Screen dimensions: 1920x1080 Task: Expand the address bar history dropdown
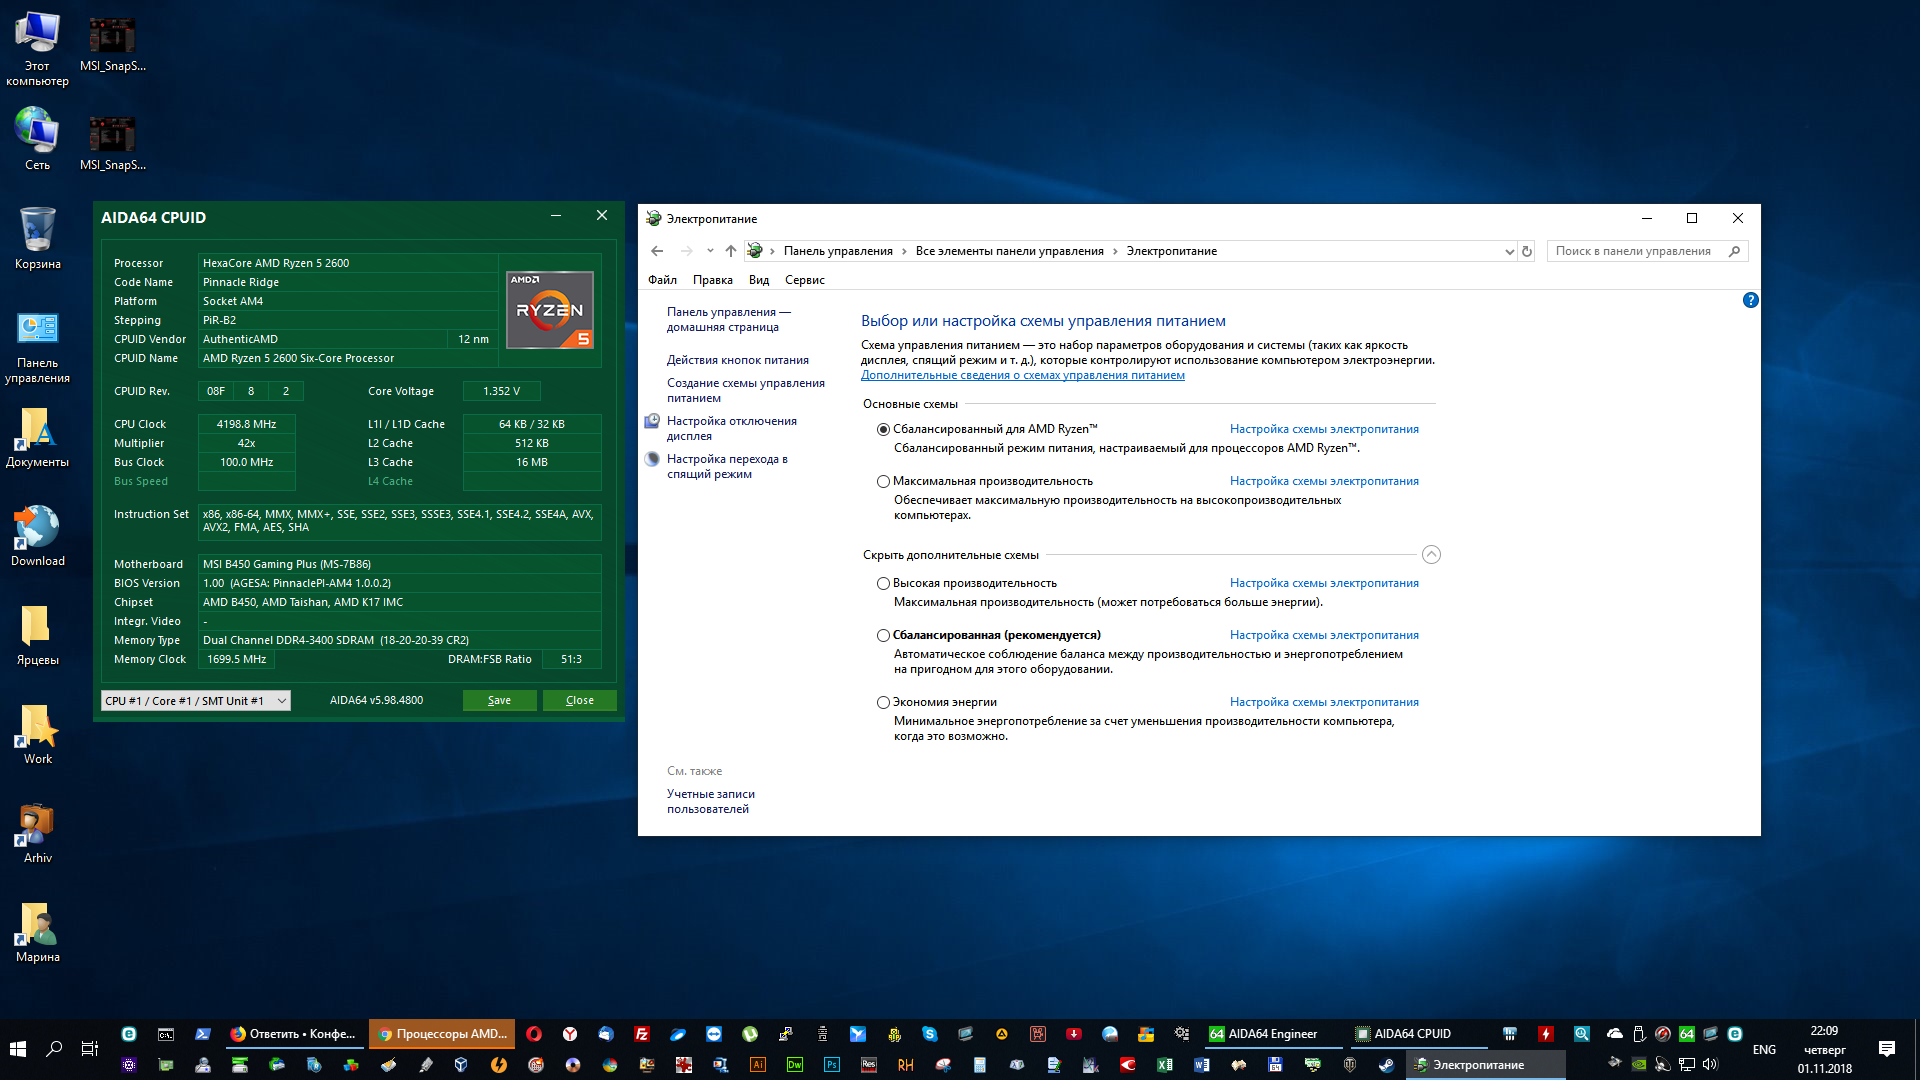1509,251
